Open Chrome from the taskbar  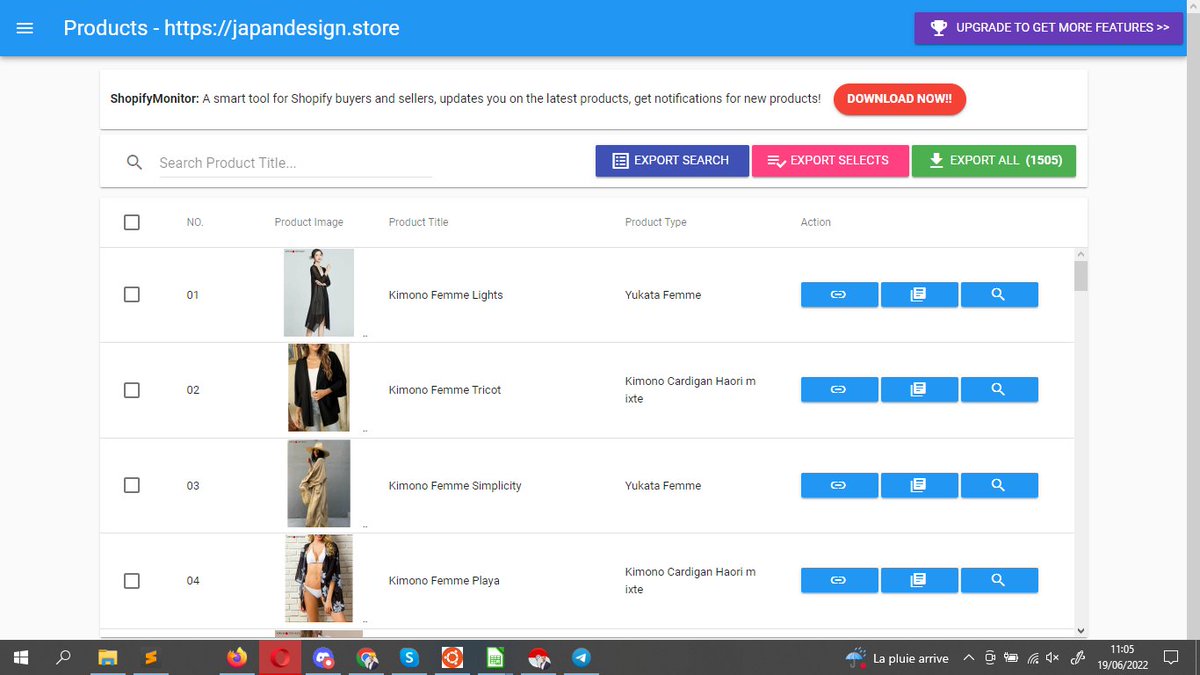tap(366, 658)
